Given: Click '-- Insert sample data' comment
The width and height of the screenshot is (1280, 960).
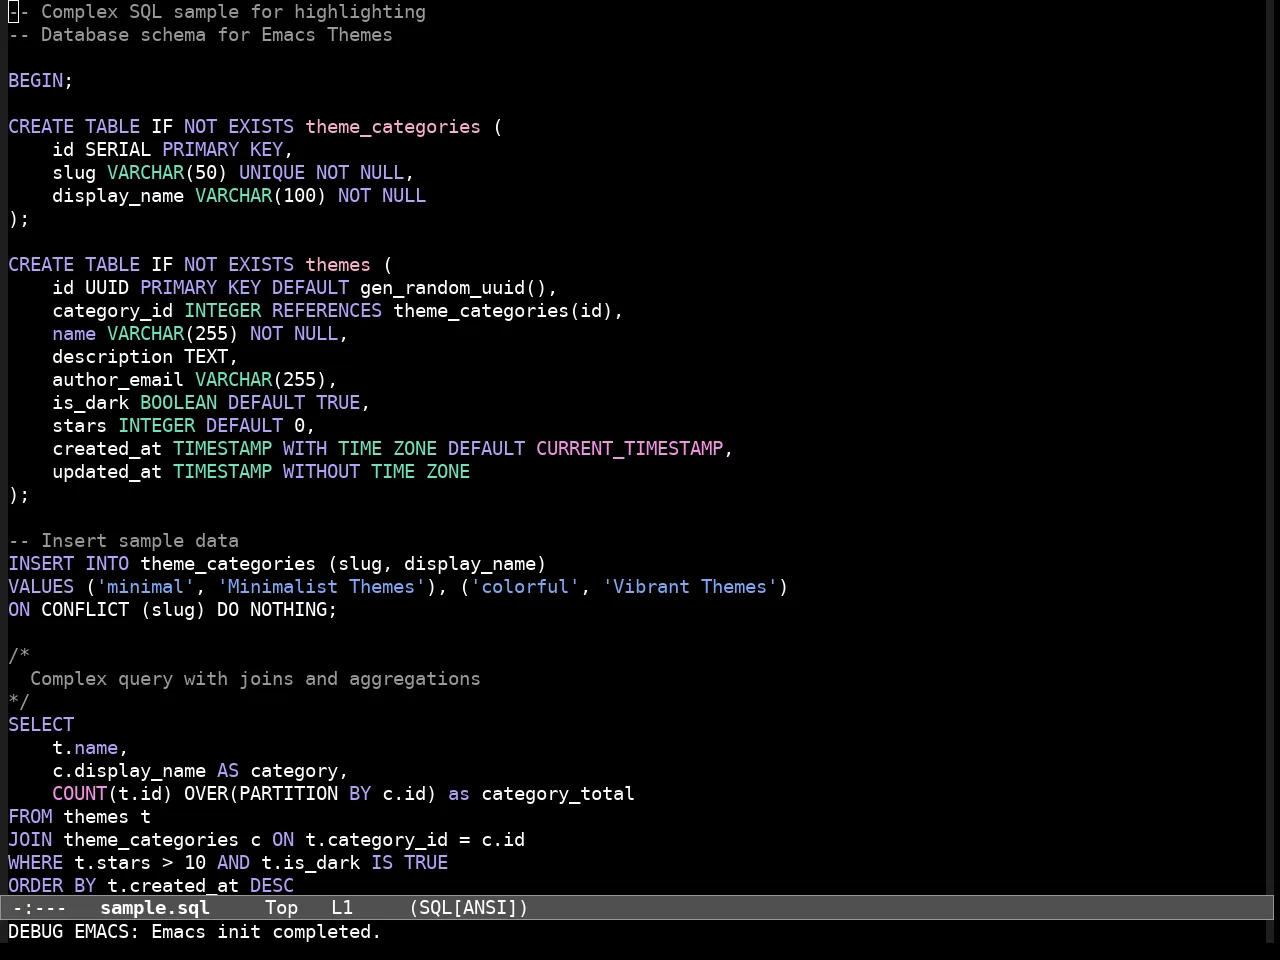Looking at the screenshot, I should [124, 541].
